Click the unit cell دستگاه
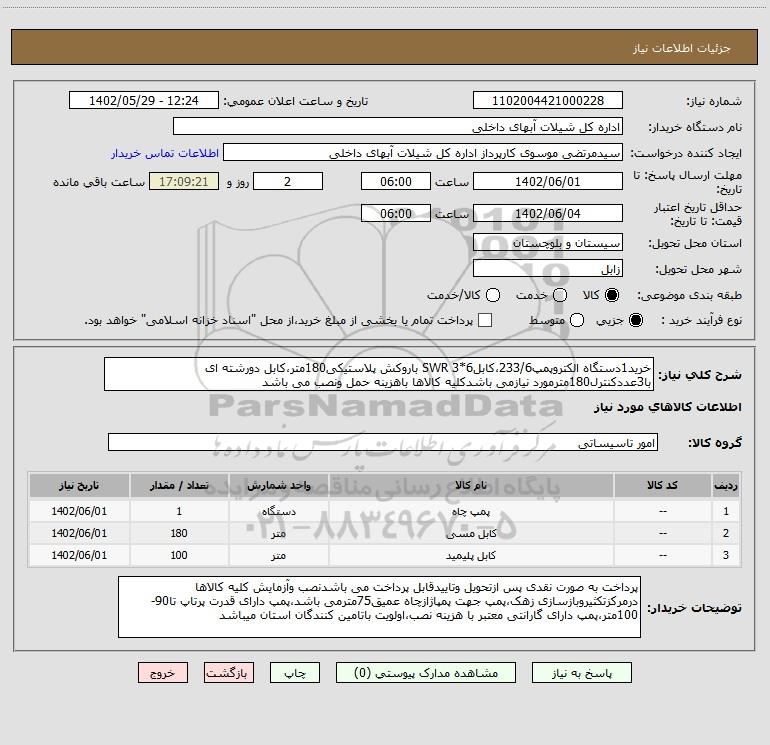Viewport: 770px width, 745px height. pyautogui.click(x=278, y=511)
